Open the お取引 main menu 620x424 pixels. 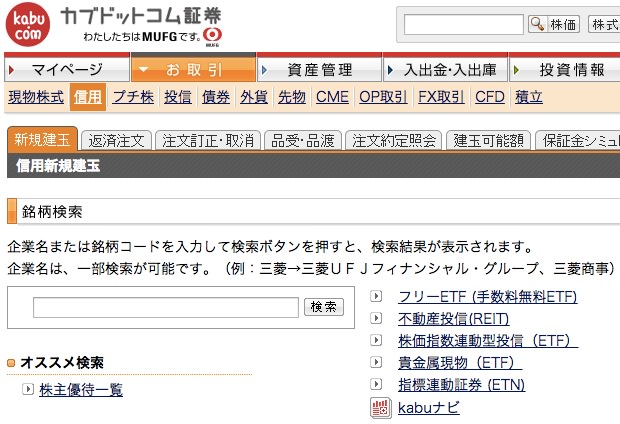click(x=193, y=68)
